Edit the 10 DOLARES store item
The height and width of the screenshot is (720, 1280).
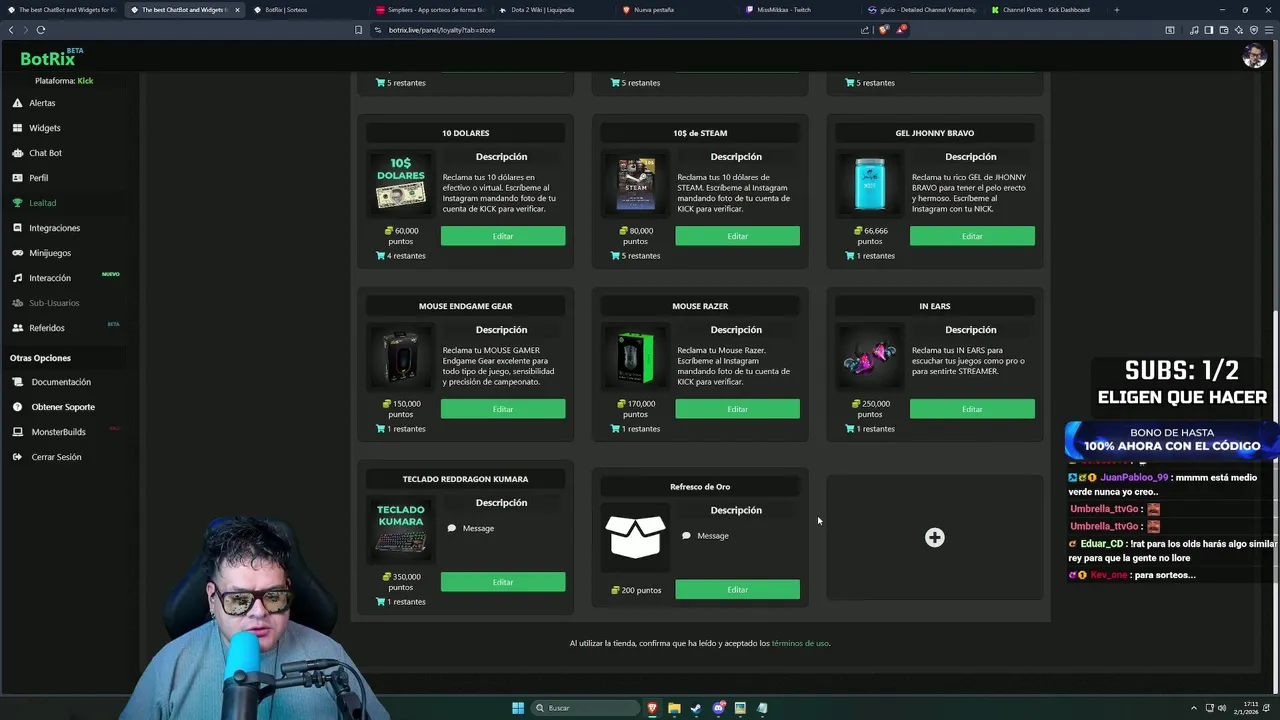[x=503, y=236]
